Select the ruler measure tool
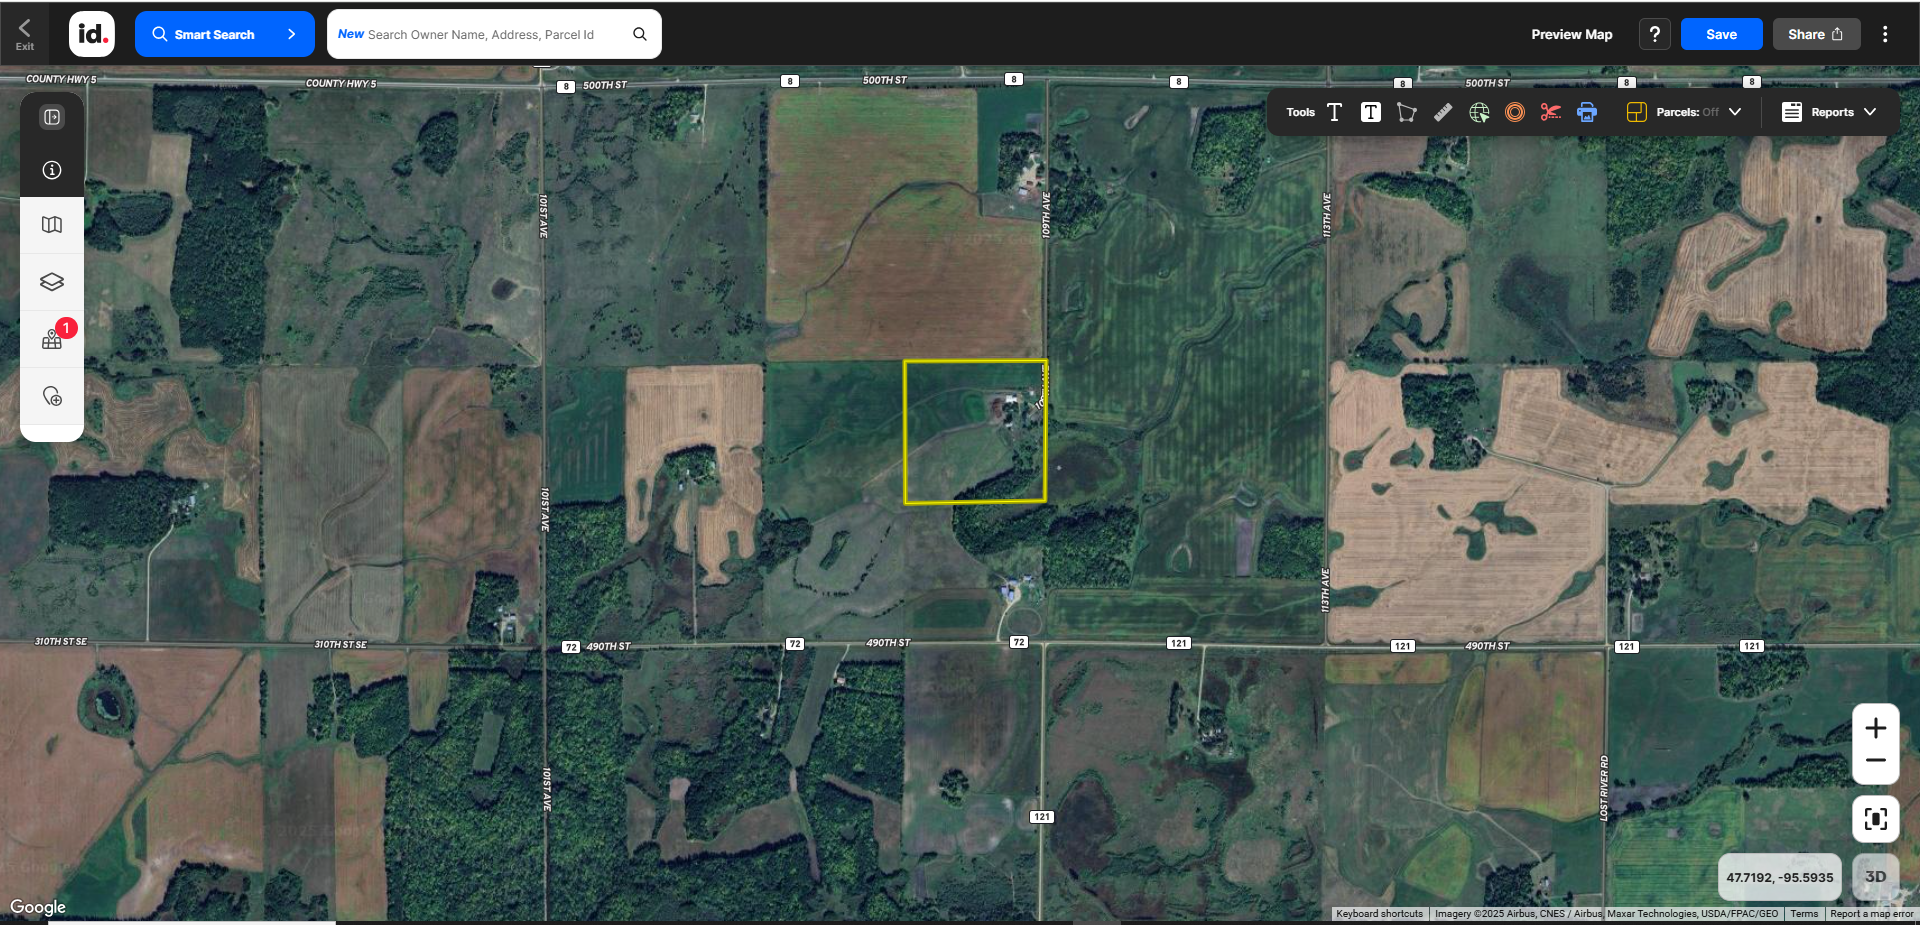Image resolution: width=1920 pixels, height=925 pixels. [1443, 112]
